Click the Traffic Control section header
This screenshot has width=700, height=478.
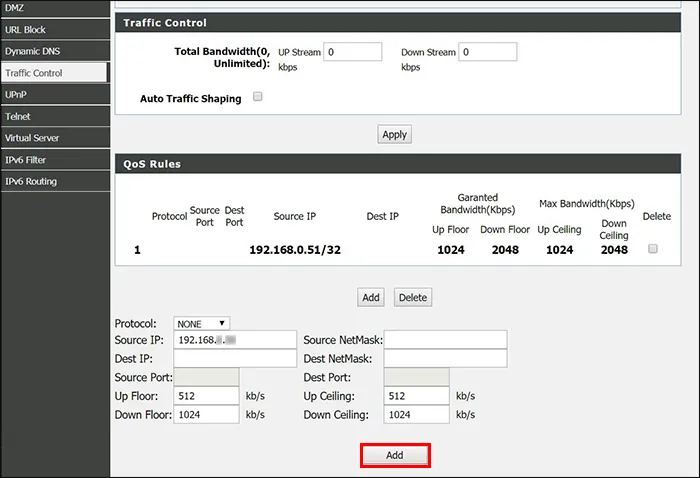(x=398, y=23)
